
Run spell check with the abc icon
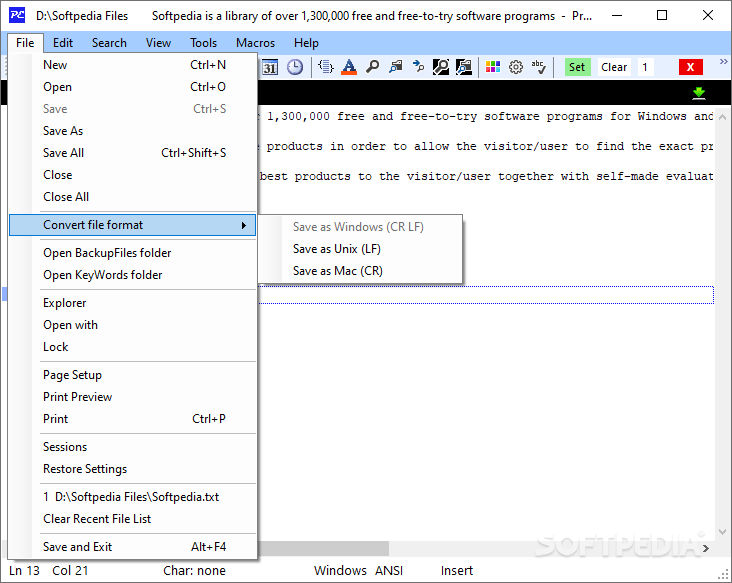pyautogui.click(x=539, y=67)
